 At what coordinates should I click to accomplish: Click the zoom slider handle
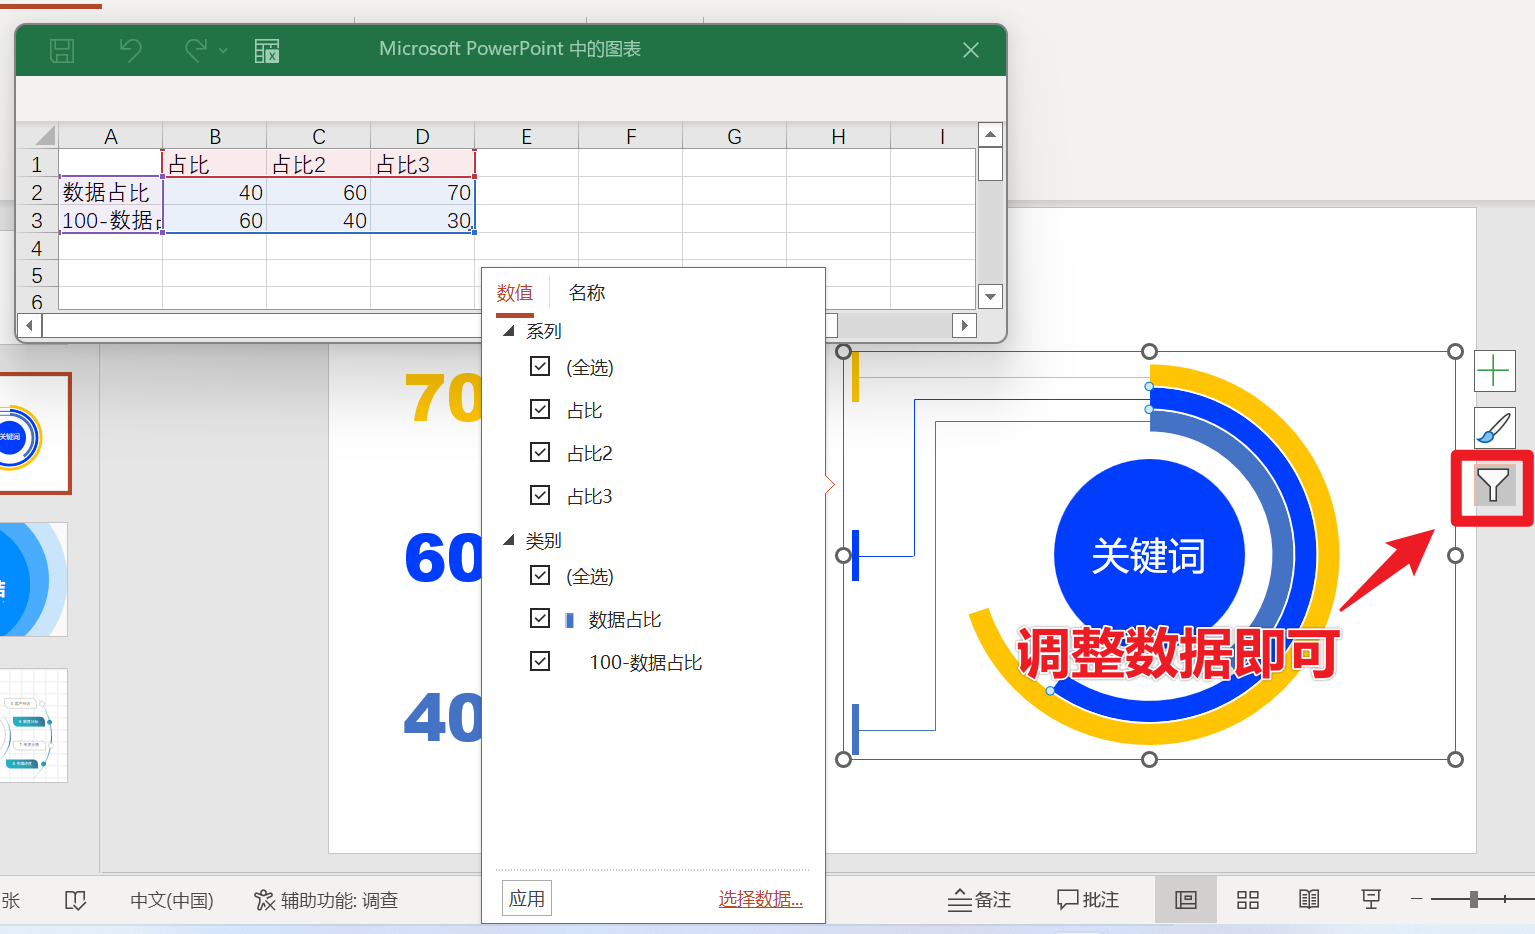pos(1474,899)
